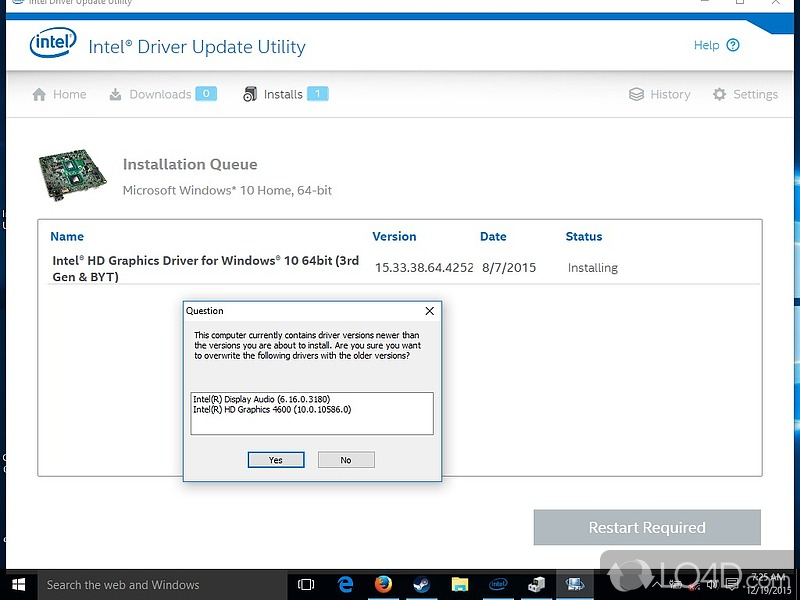This screenshot has height=600, width=800.
Task: Click the motherboard thumbnail image
Action: click(x=72, y=174)
